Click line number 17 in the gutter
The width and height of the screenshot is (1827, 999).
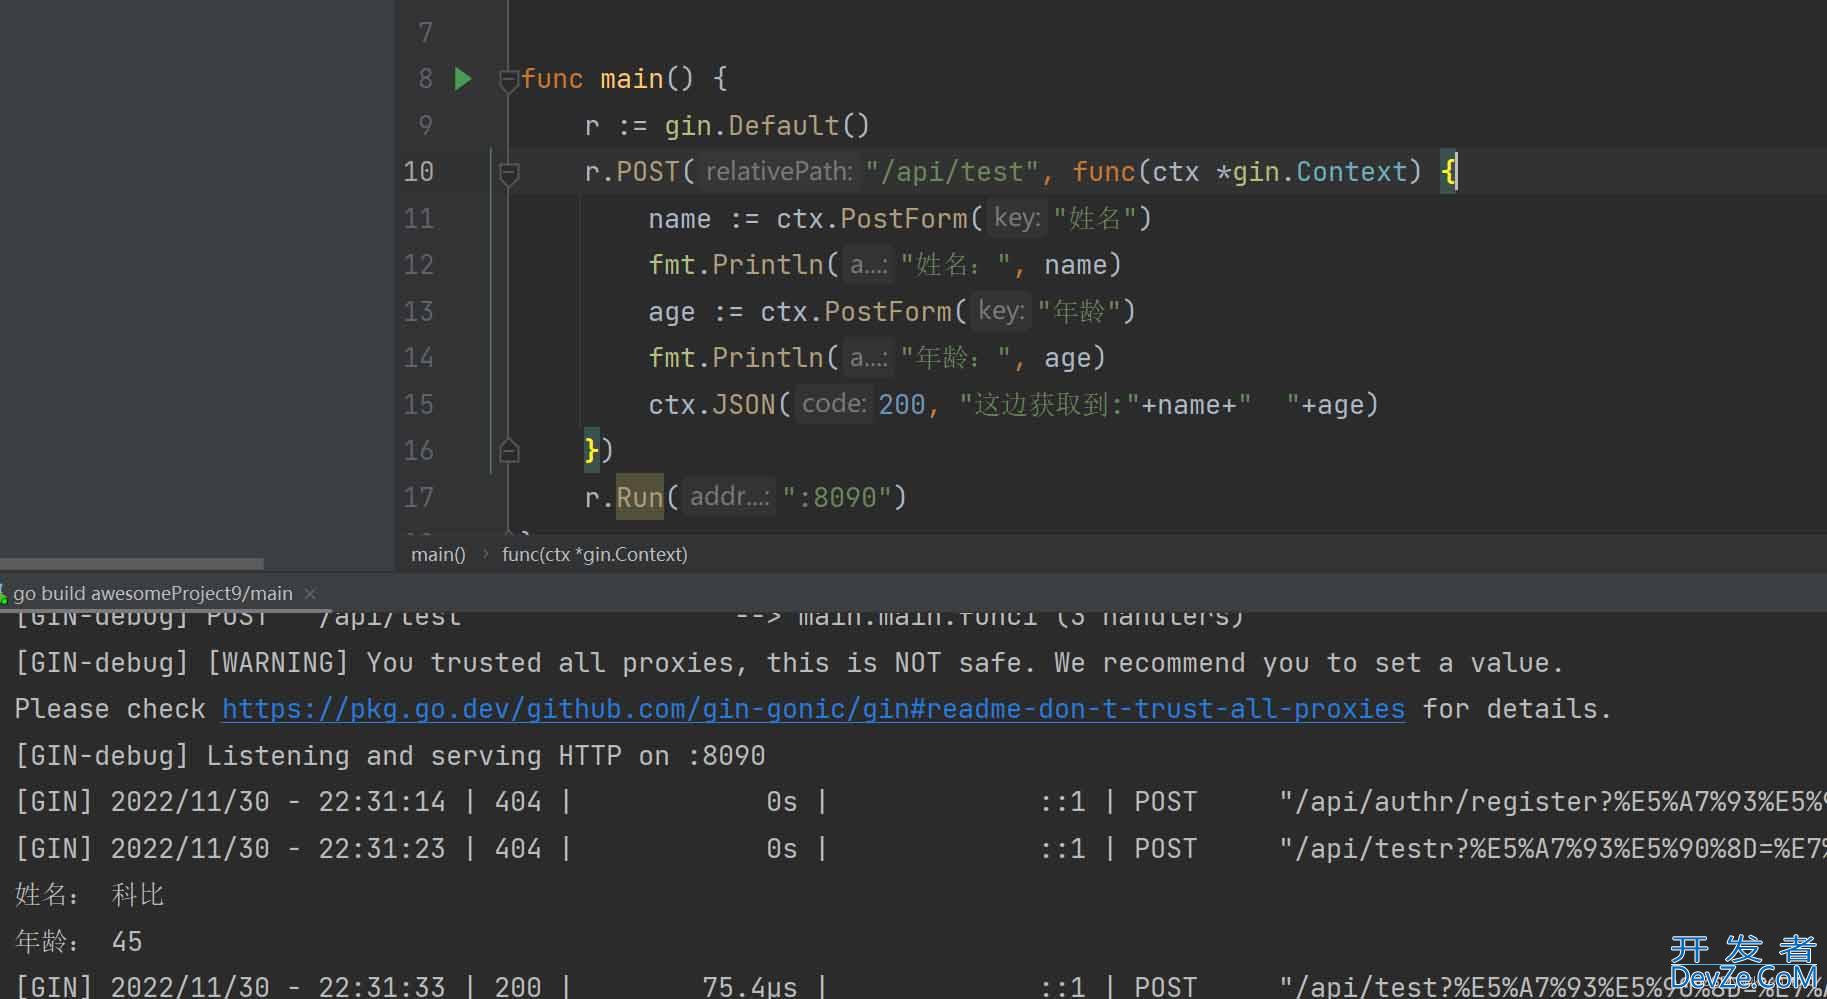pos(418,498)
